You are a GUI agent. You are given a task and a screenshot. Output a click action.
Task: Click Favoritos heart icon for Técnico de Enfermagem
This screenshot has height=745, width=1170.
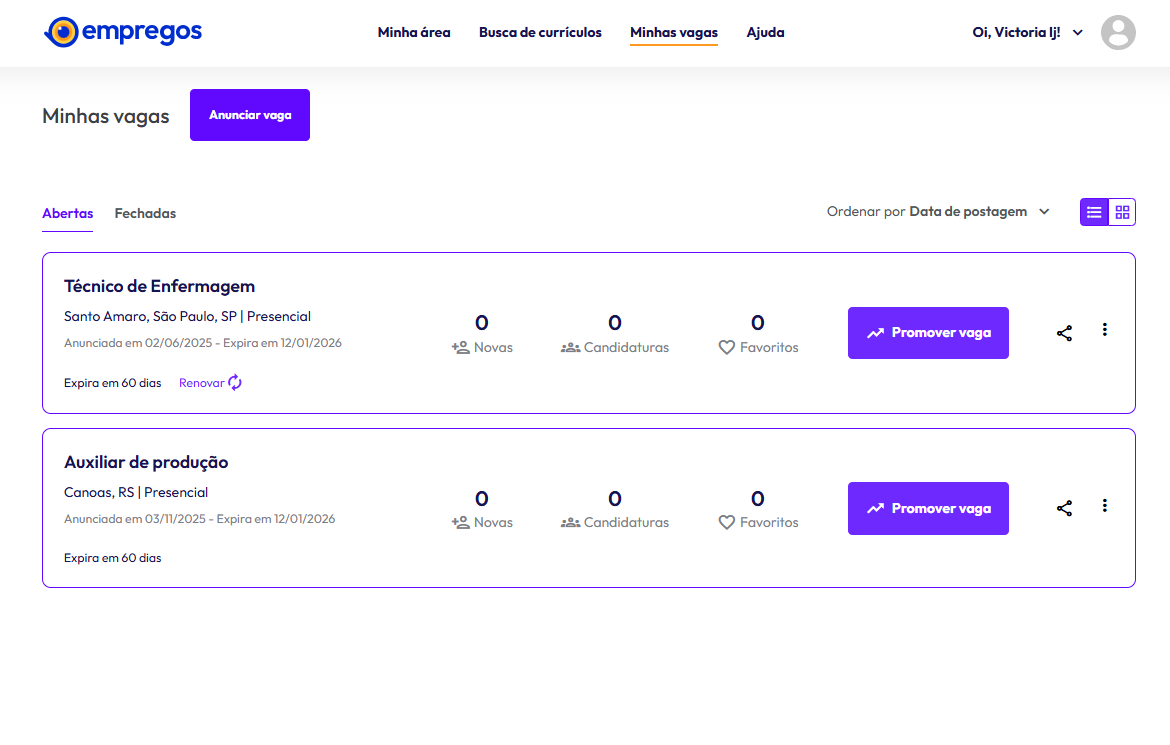click(x=727, y=348)
